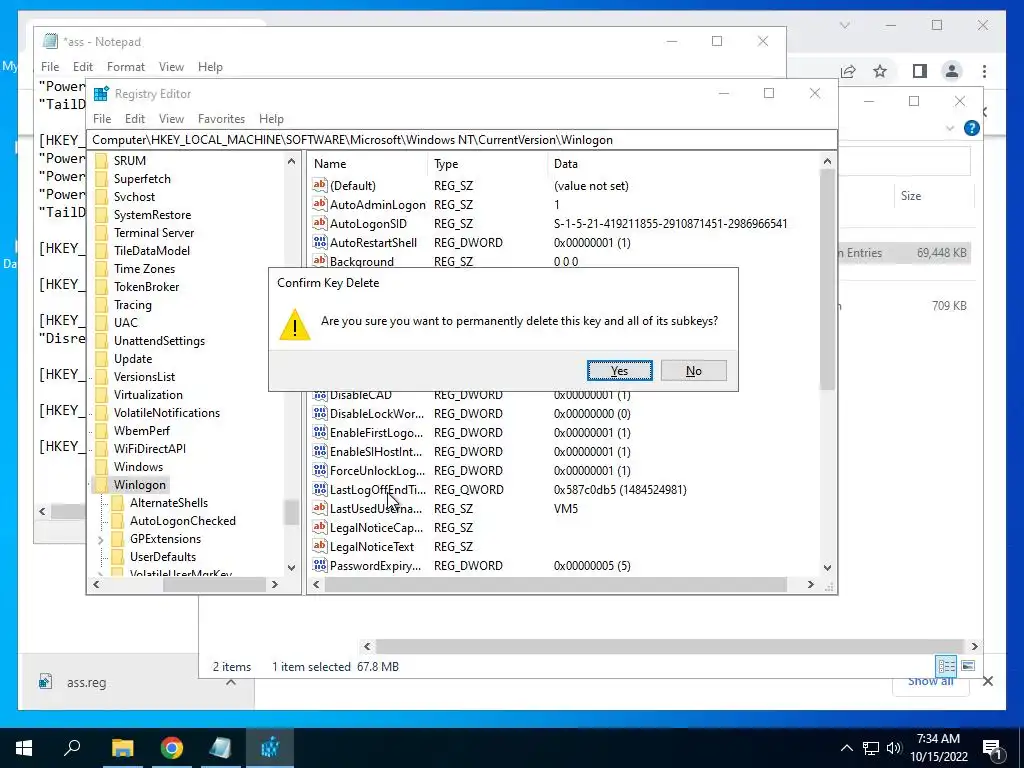Screen dimensions: 1024x768
Task: Select the UnattendSettings key
Action: (159, 341)
